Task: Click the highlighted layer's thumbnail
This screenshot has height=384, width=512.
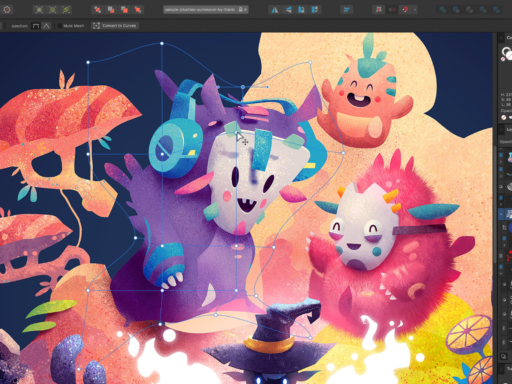Action: 509,213
